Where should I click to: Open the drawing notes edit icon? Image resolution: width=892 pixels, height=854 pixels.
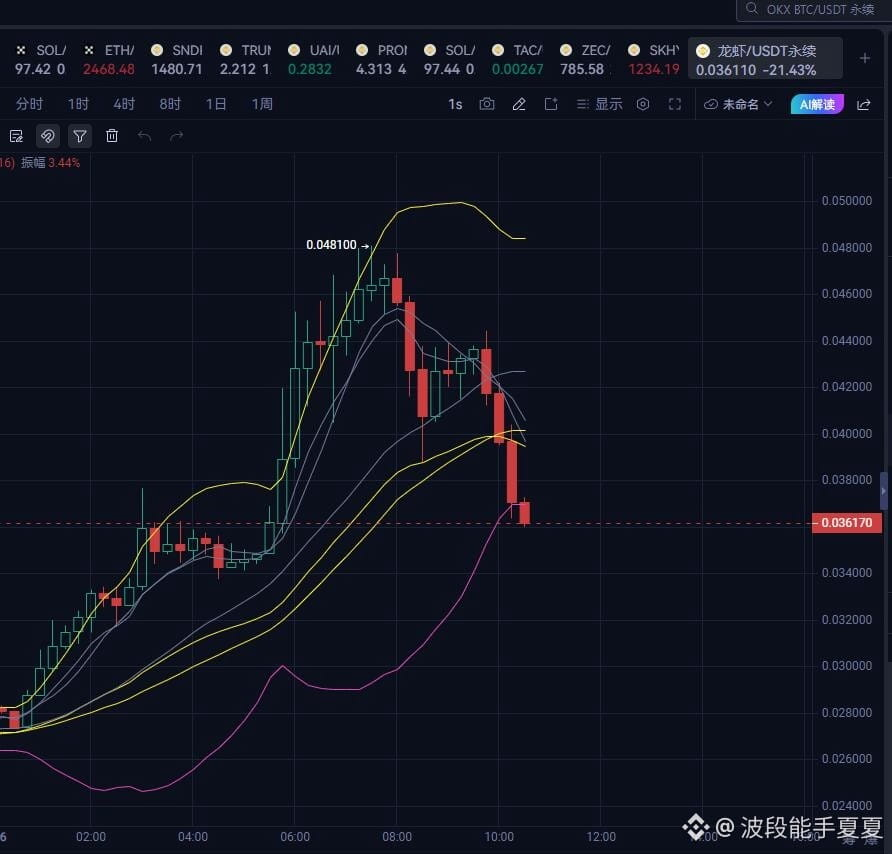[x=16, y=136]
